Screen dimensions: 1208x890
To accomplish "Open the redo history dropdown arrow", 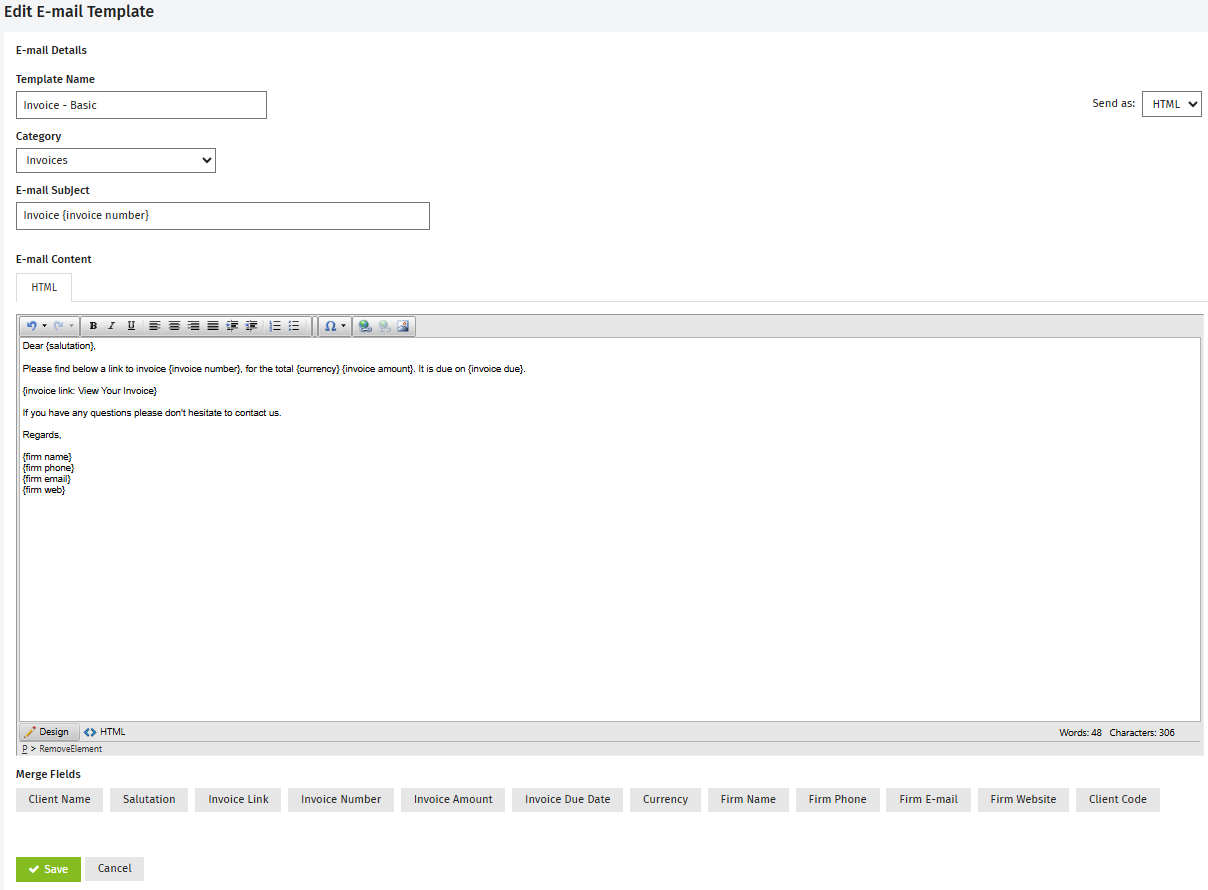I will 71,326.
